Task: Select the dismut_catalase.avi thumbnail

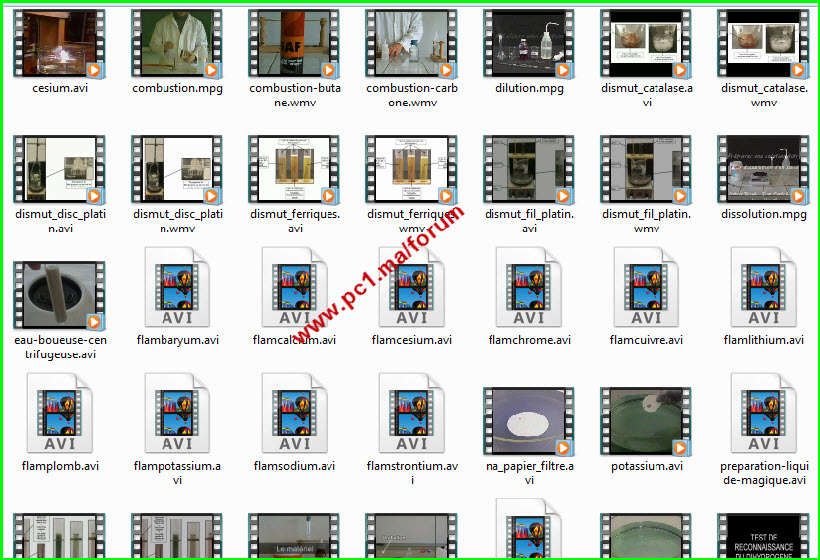Action: point(646,43)
